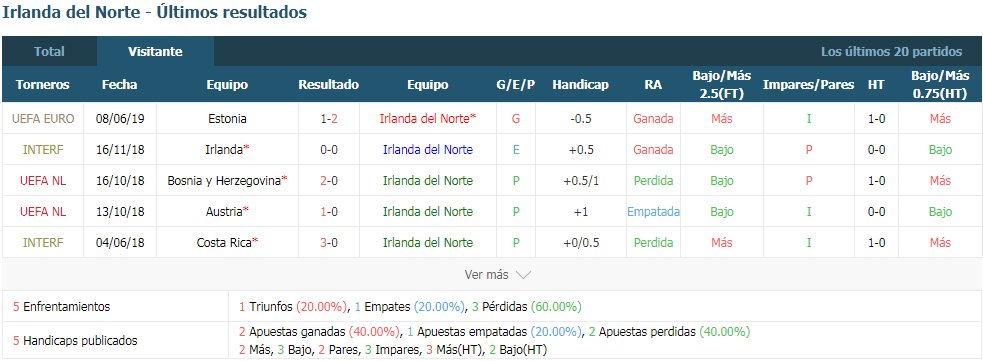Click the G/E/P column header

click(516, 85)
